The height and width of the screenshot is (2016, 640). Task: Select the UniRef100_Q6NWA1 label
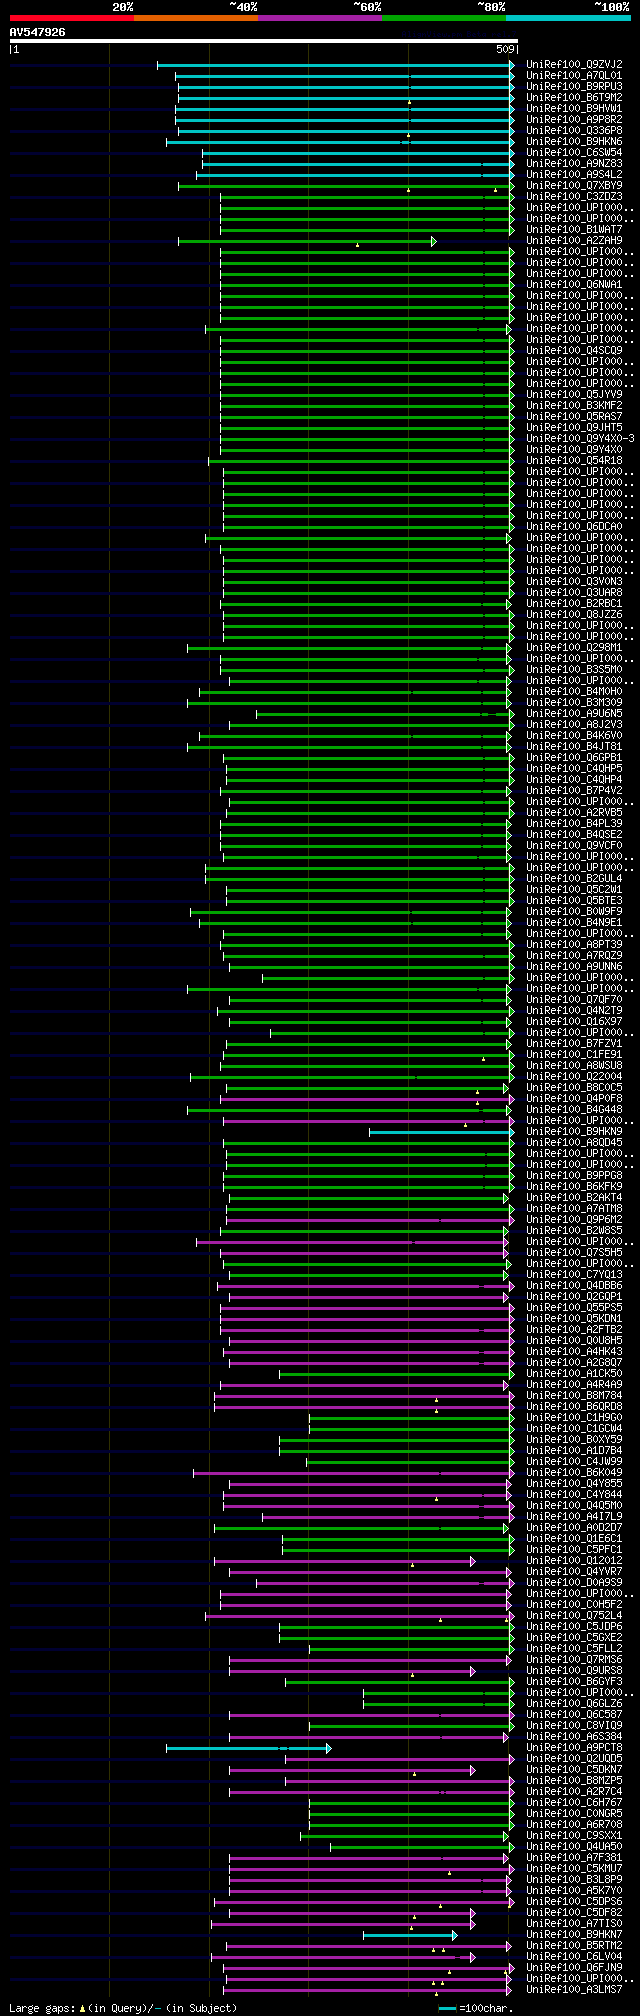tap(574, 285)
